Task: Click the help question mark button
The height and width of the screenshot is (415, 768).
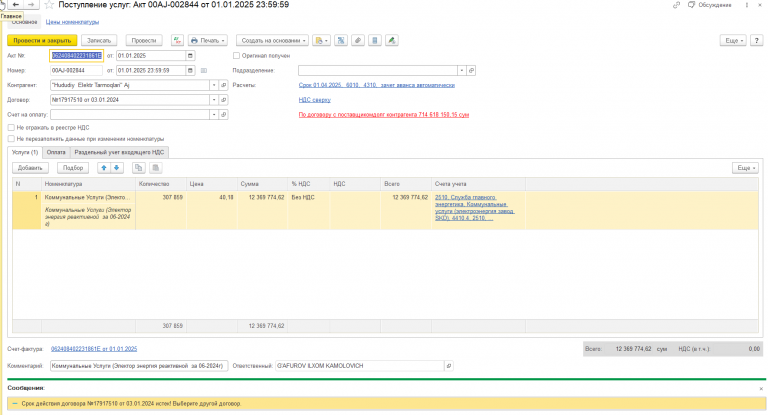Action: coord(757,41)
